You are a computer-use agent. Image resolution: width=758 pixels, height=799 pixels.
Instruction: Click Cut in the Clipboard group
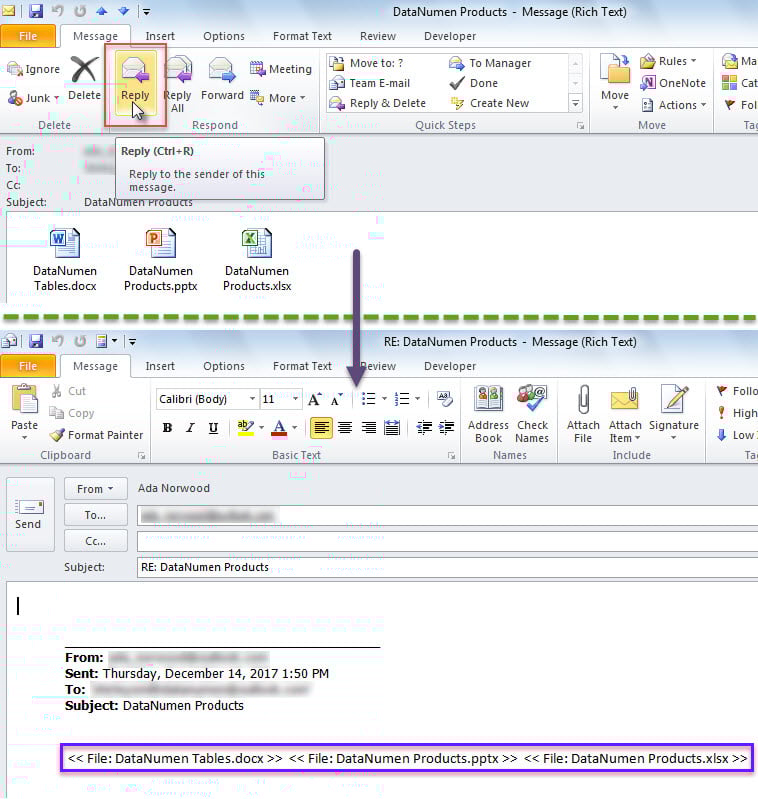pyautogui.click(x=68, y=391)
